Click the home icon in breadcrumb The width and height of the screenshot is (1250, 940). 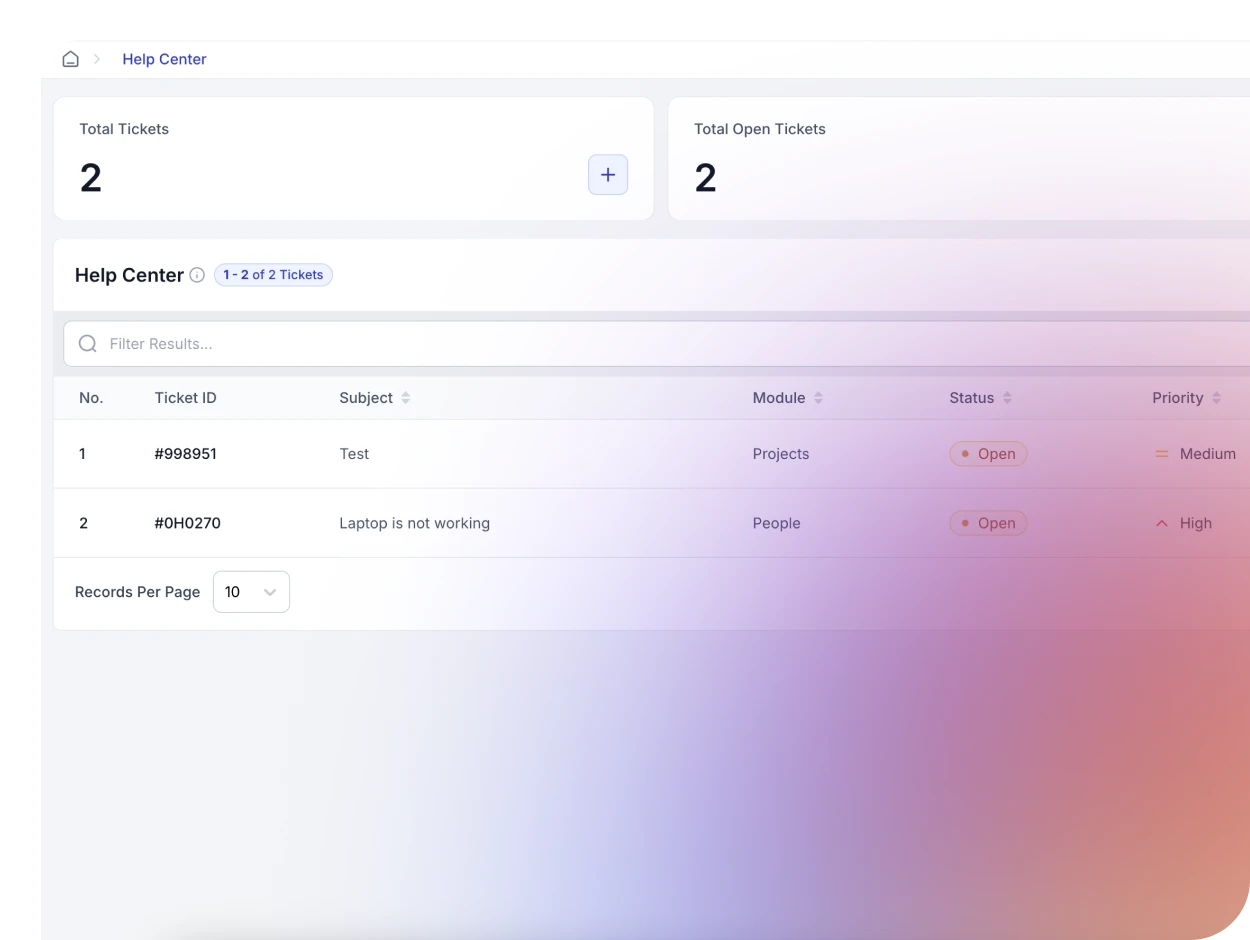coord(70,59)
